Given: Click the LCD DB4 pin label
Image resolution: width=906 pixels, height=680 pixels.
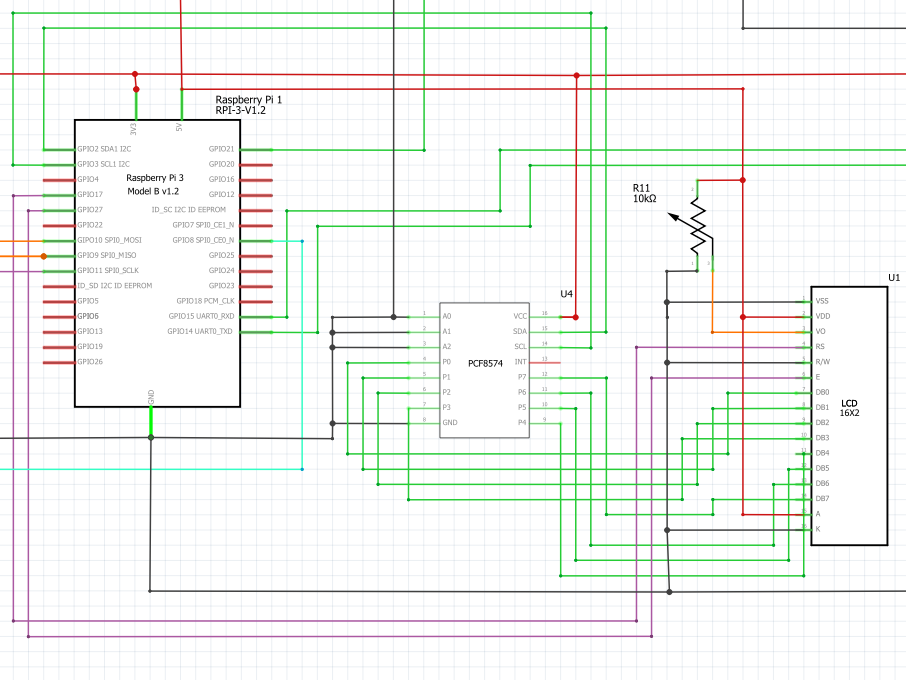Looking at the screenshot, I should [822, 453].
